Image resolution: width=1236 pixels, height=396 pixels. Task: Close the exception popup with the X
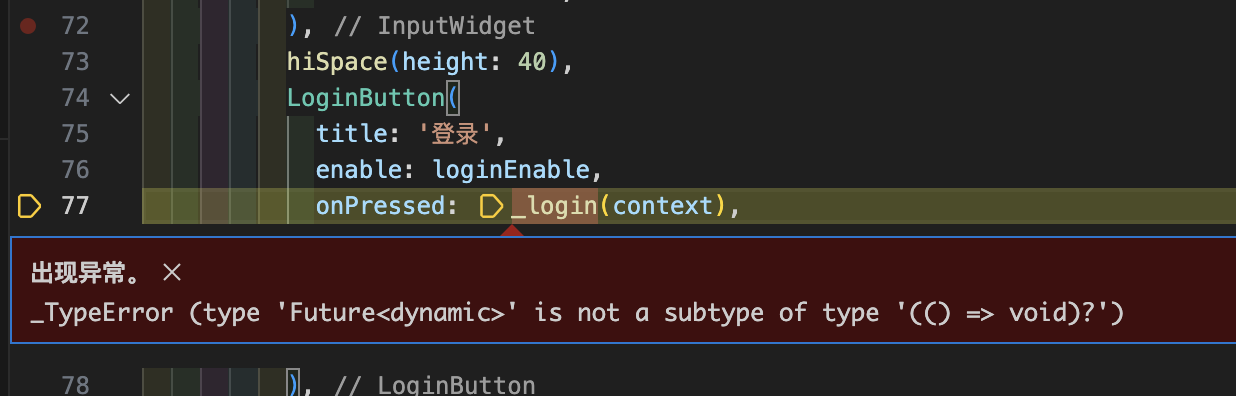172,271
